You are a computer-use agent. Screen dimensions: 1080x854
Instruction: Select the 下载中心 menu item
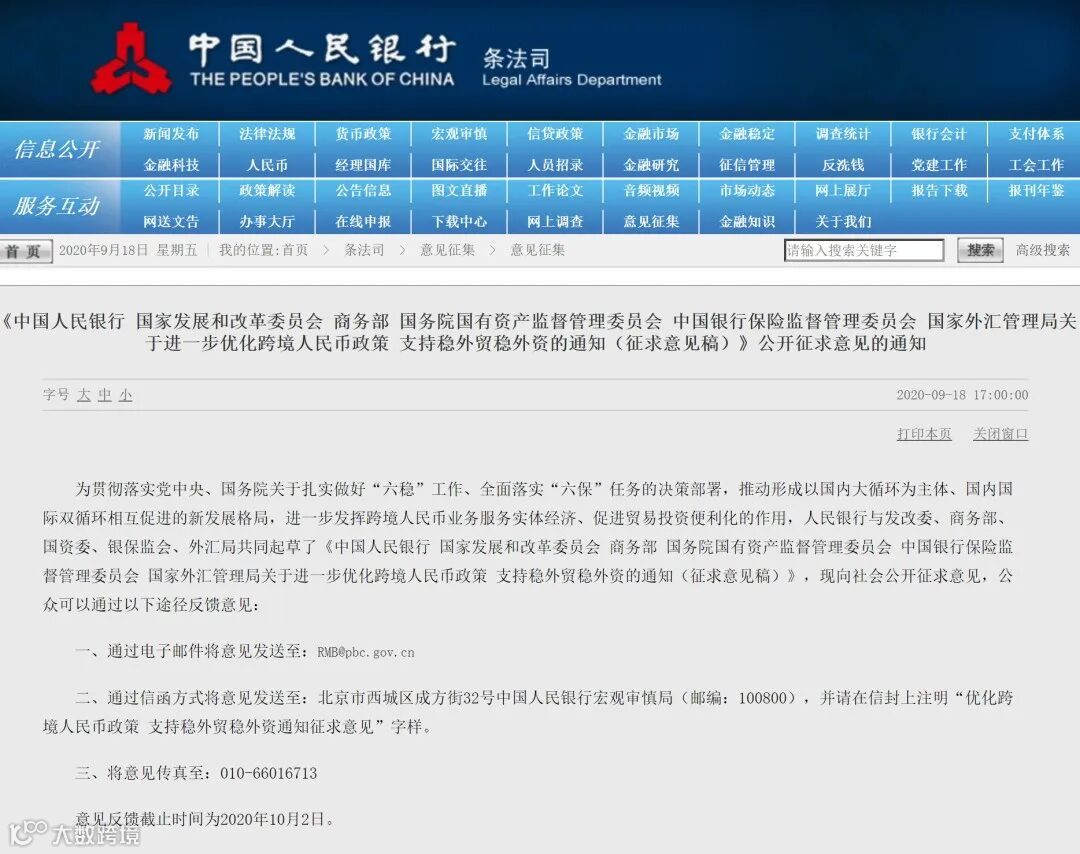coord(459,222)
